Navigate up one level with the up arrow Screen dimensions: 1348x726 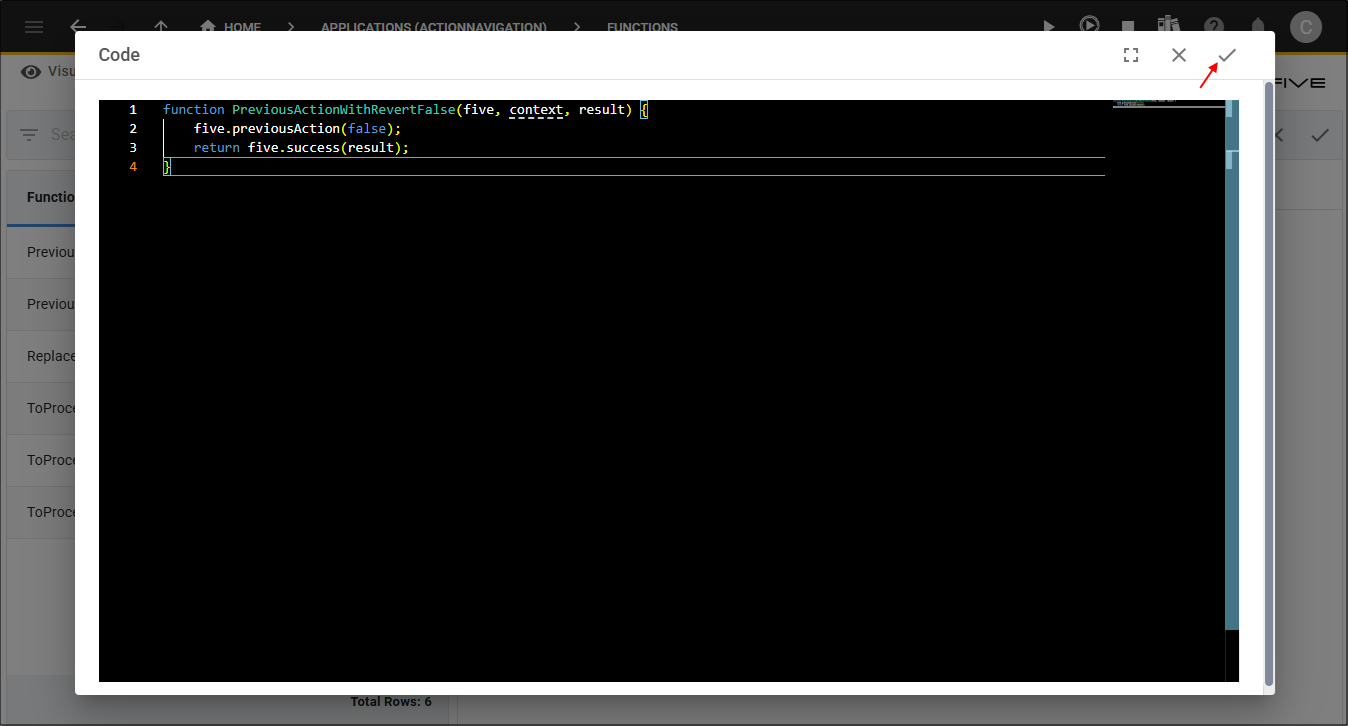coord(161,27)
